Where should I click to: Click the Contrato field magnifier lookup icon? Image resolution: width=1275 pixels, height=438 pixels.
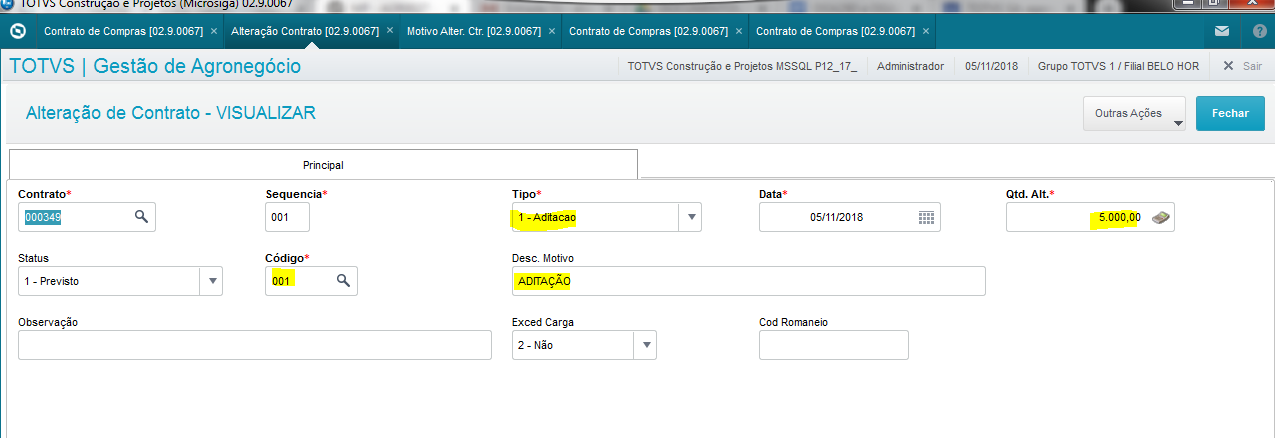[141, 217]
